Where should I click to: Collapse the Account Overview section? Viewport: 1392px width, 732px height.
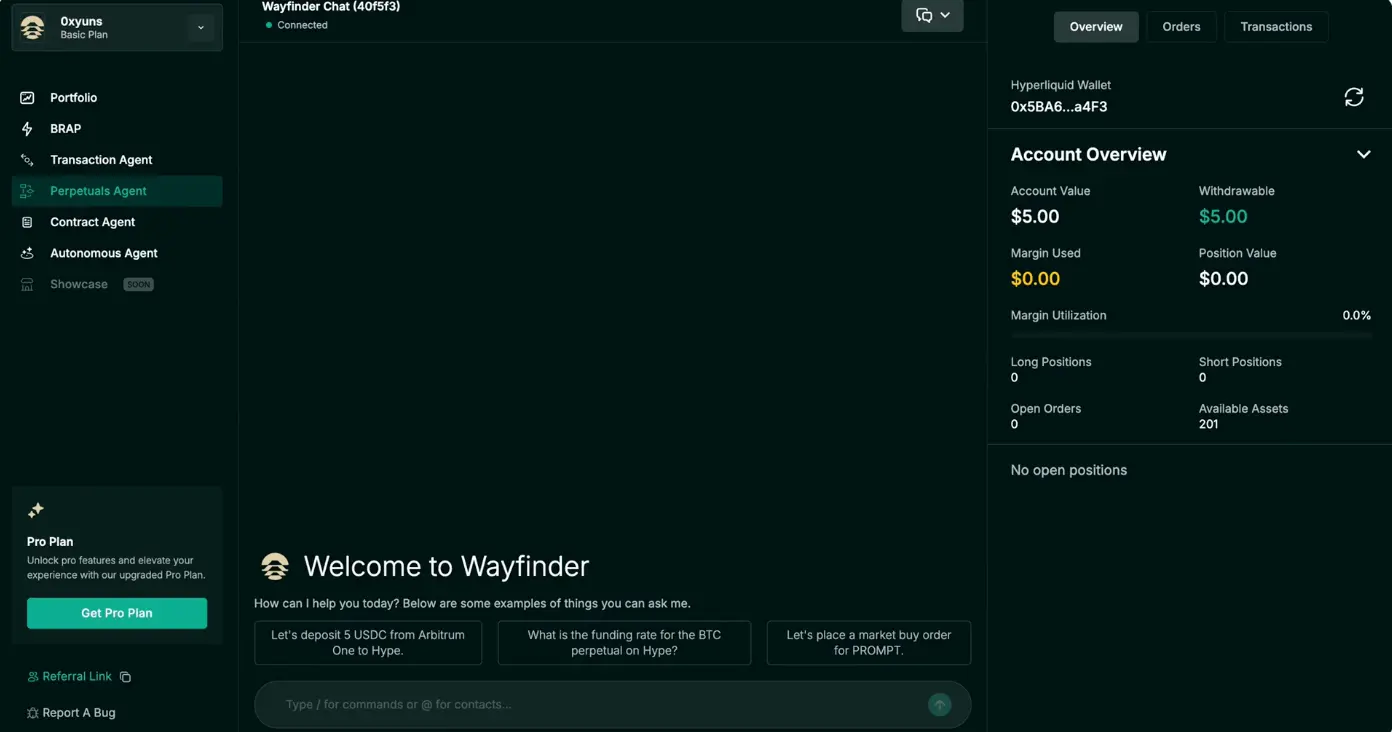[1363, 154]
